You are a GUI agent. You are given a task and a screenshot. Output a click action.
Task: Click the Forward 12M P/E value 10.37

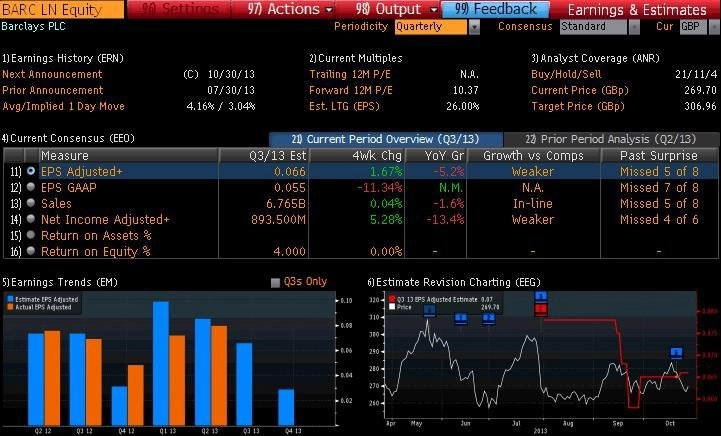466,90
